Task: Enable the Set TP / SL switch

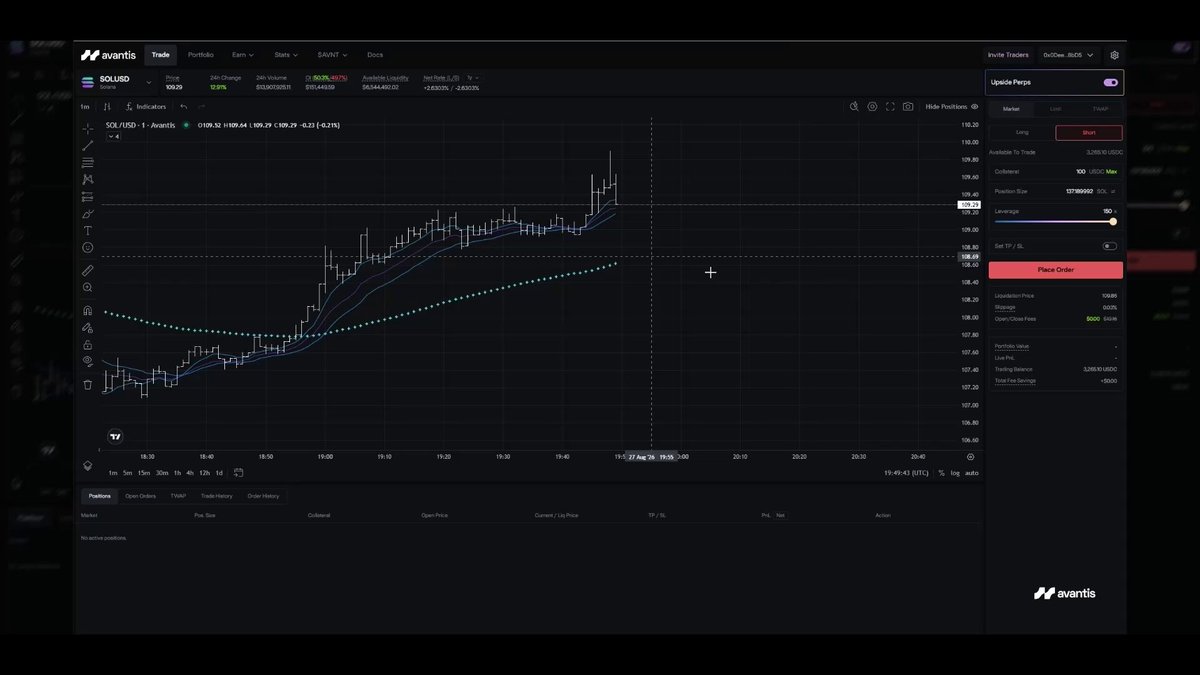Action: (x=1110, y=246)
